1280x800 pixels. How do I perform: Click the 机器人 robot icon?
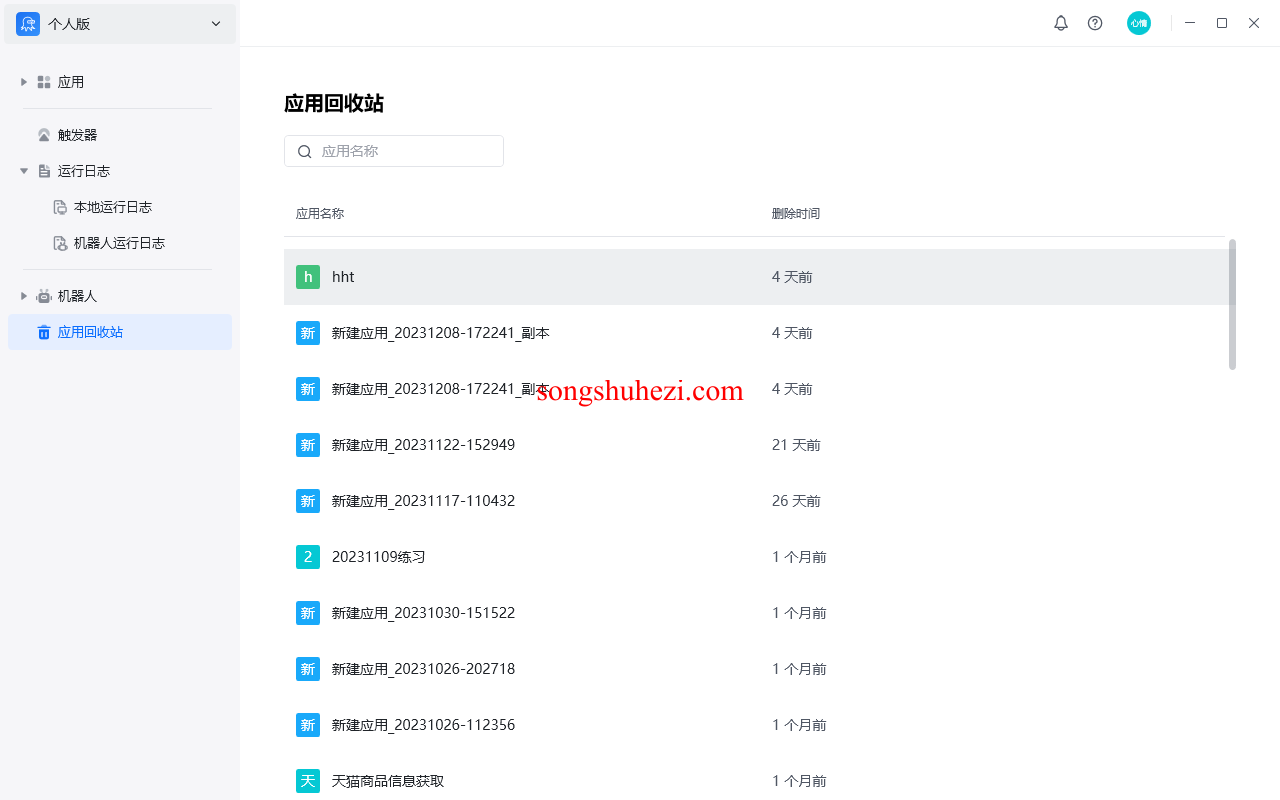(44, 296)
